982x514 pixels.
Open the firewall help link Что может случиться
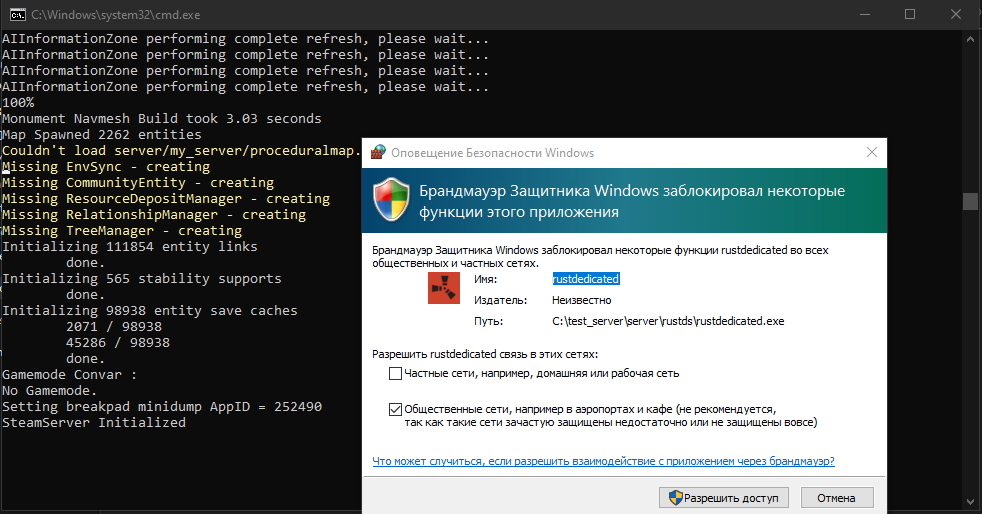(x=603, y=461)
